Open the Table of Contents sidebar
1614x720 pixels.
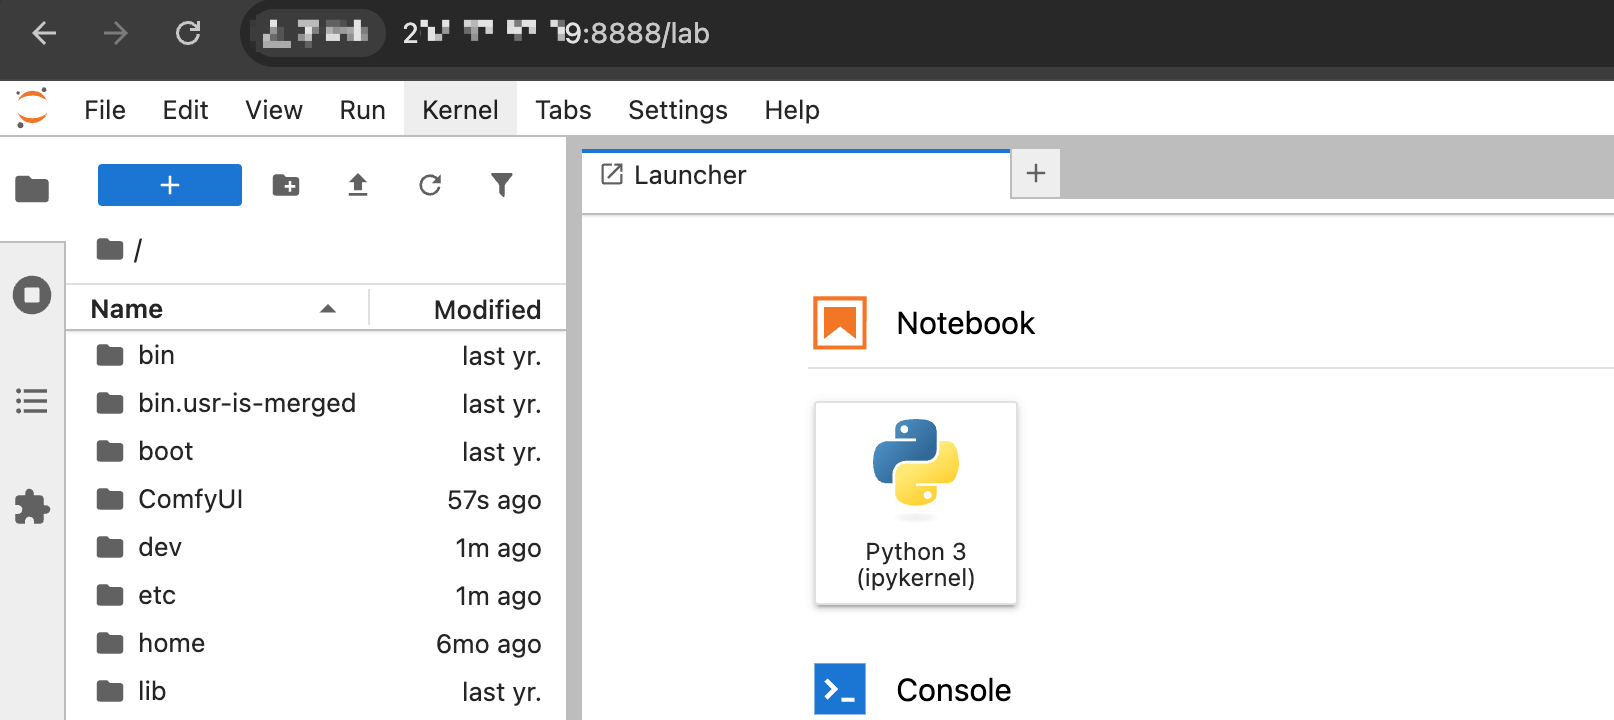[x=32, y=401]
